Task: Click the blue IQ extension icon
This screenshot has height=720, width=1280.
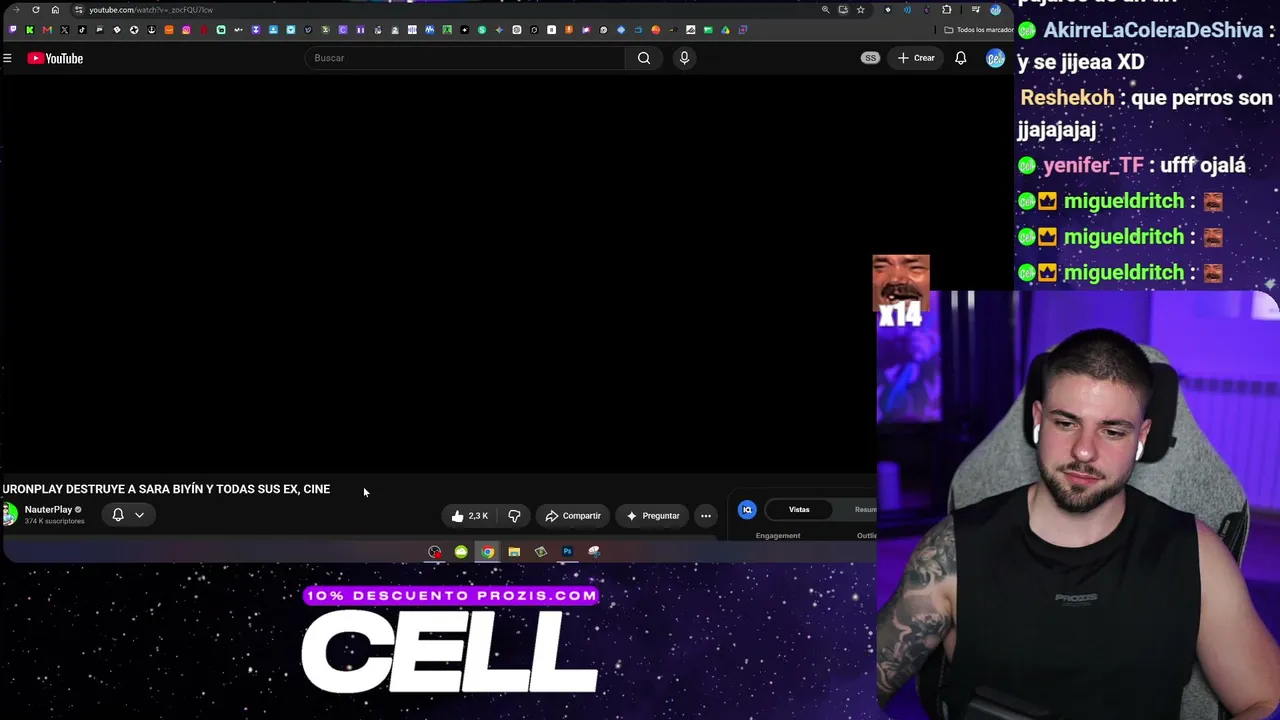Action: coord(747,510)
